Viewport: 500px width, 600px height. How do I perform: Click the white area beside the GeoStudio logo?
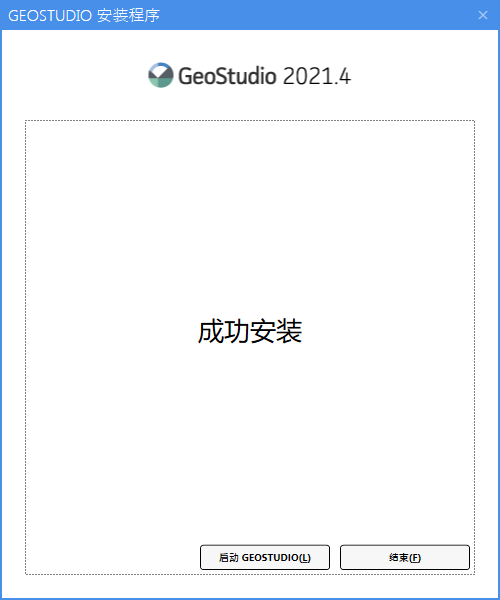[x=421, y=75]
